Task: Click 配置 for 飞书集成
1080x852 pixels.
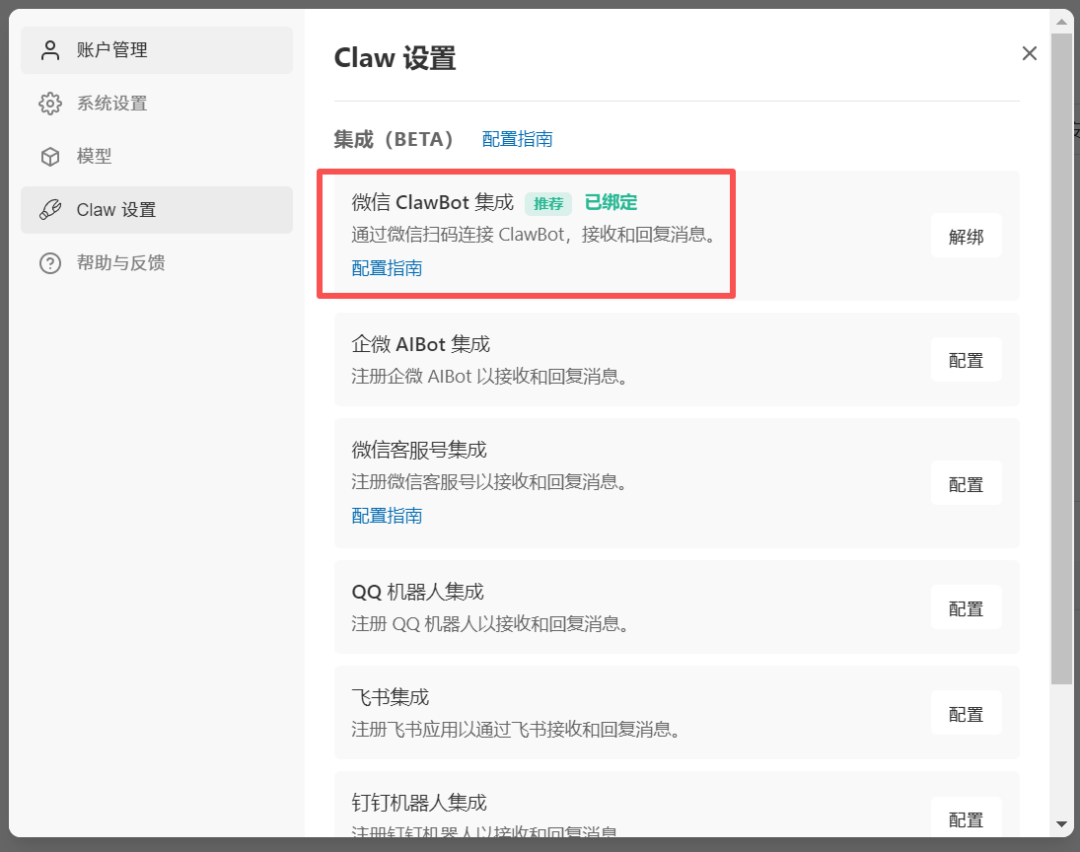Action: coord(966,713)
